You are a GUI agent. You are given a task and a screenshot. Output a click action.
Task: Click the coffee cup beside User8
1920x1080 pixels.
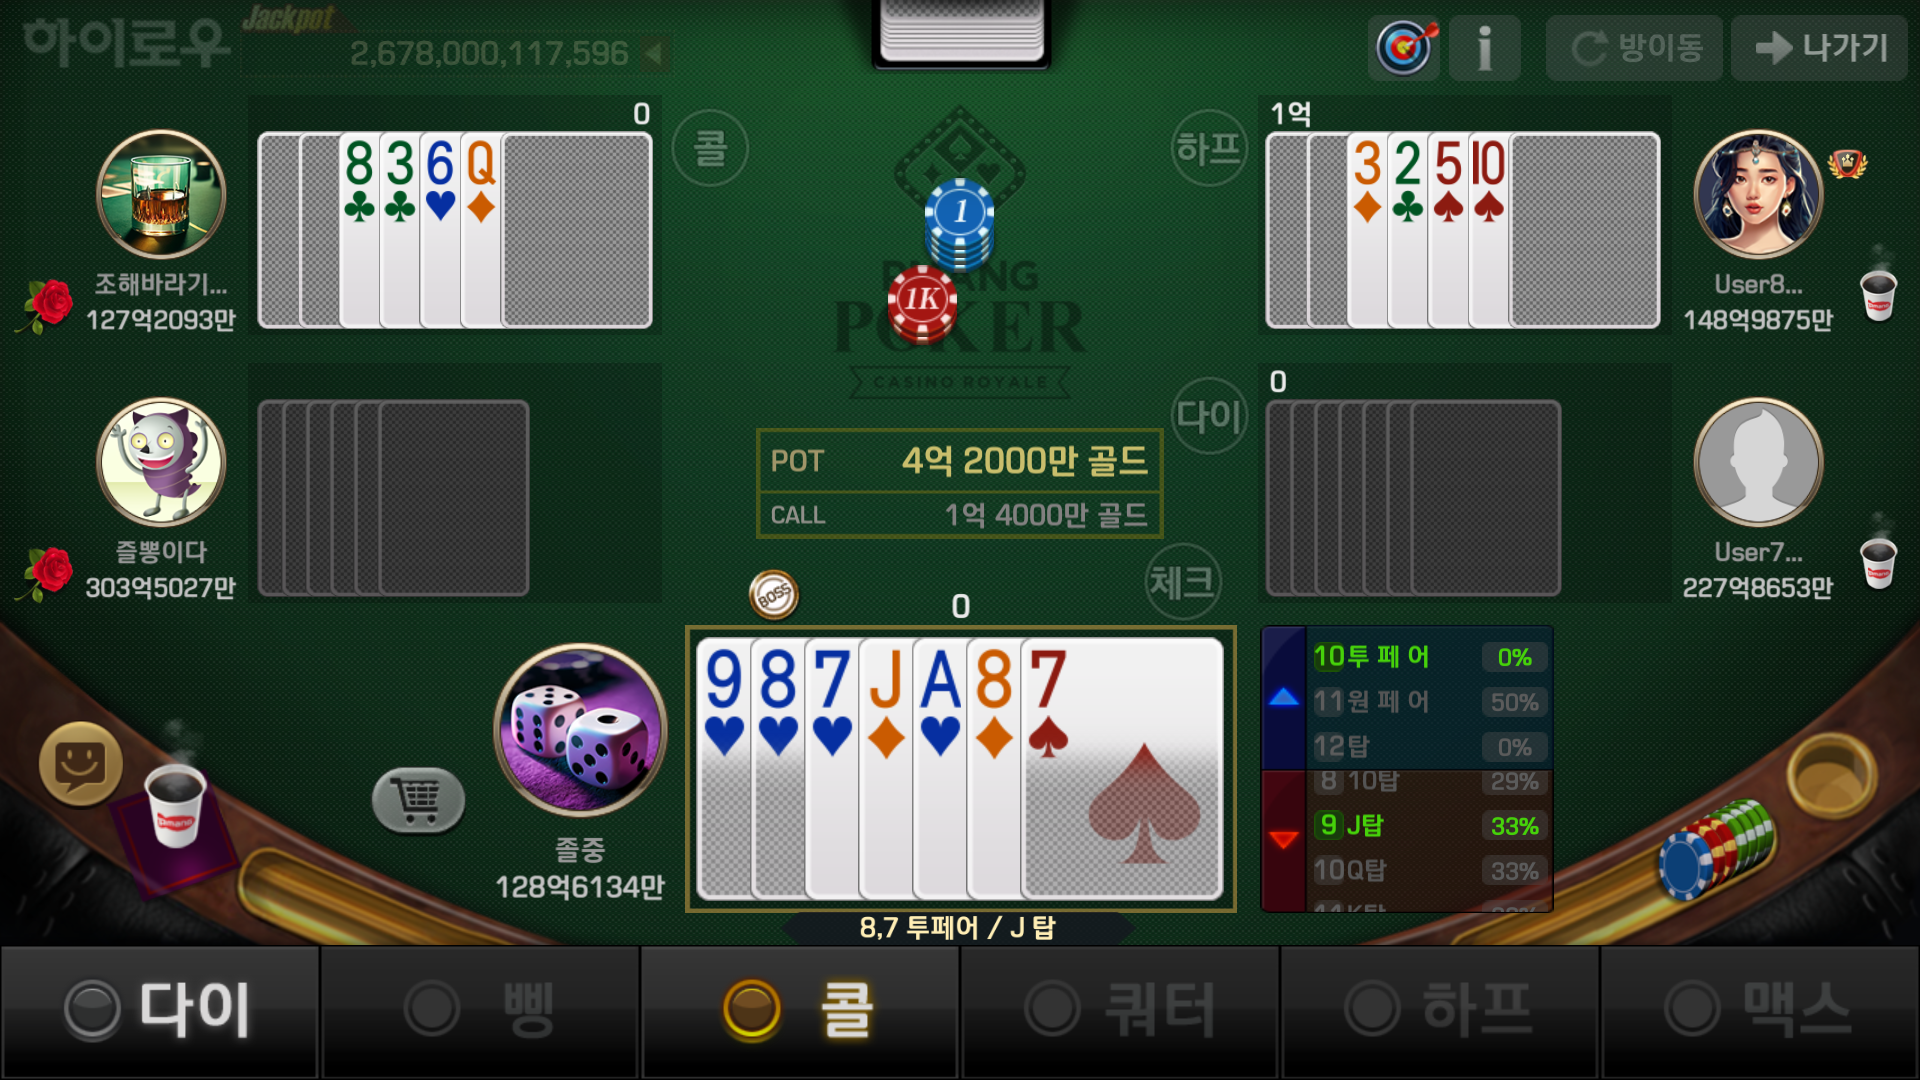1878,294
